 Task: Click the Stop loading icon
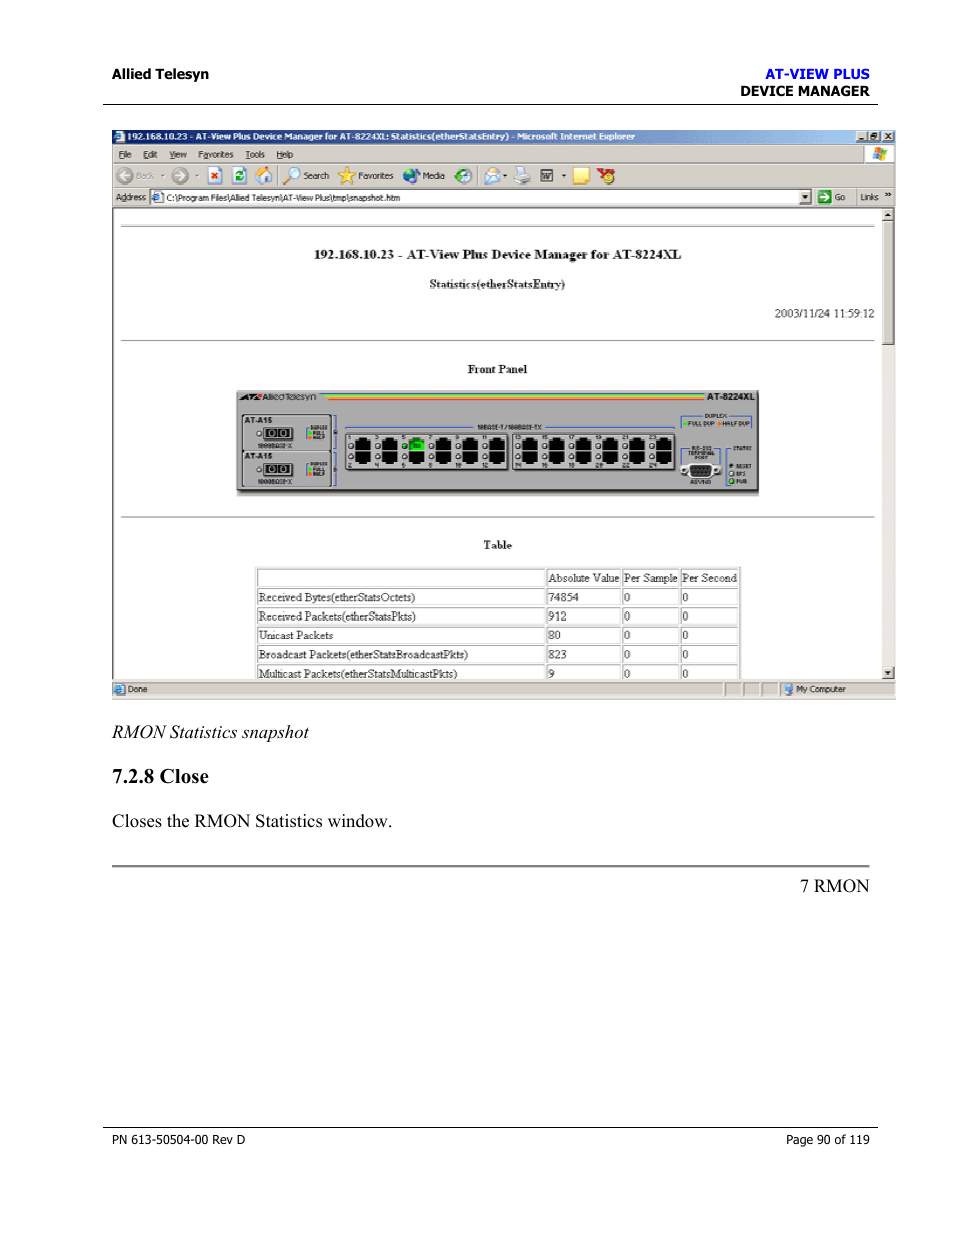pos(215,176)
